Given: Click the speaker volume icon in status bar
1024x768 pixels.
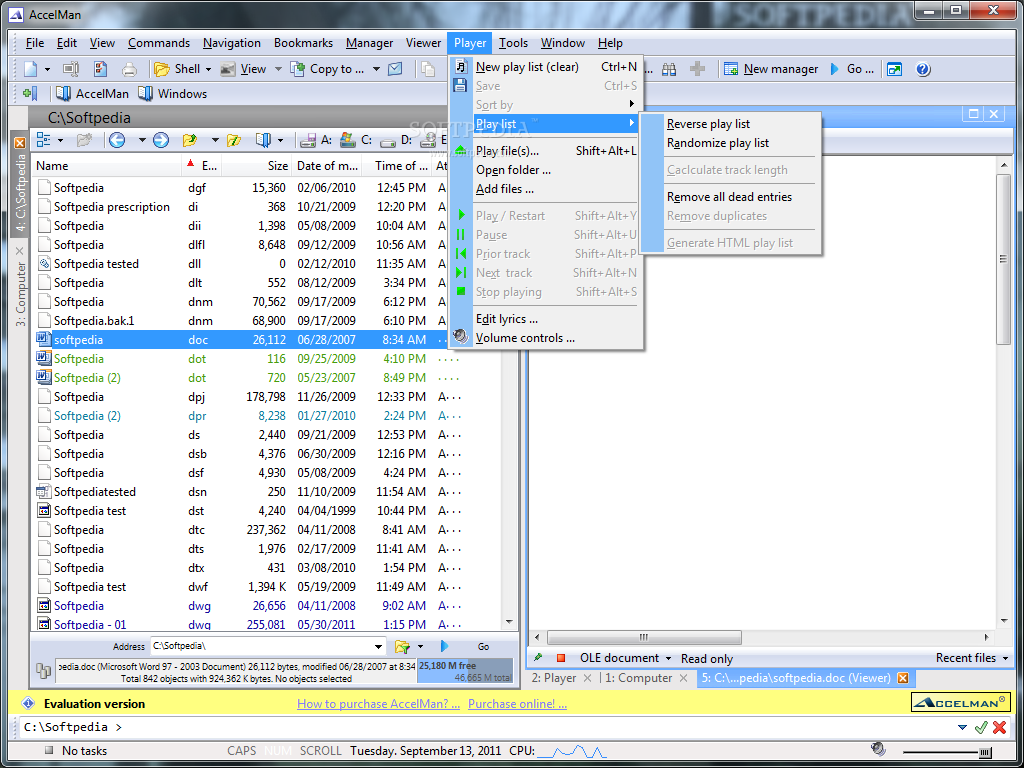Looking at the screenshot, I should [878, 750].
